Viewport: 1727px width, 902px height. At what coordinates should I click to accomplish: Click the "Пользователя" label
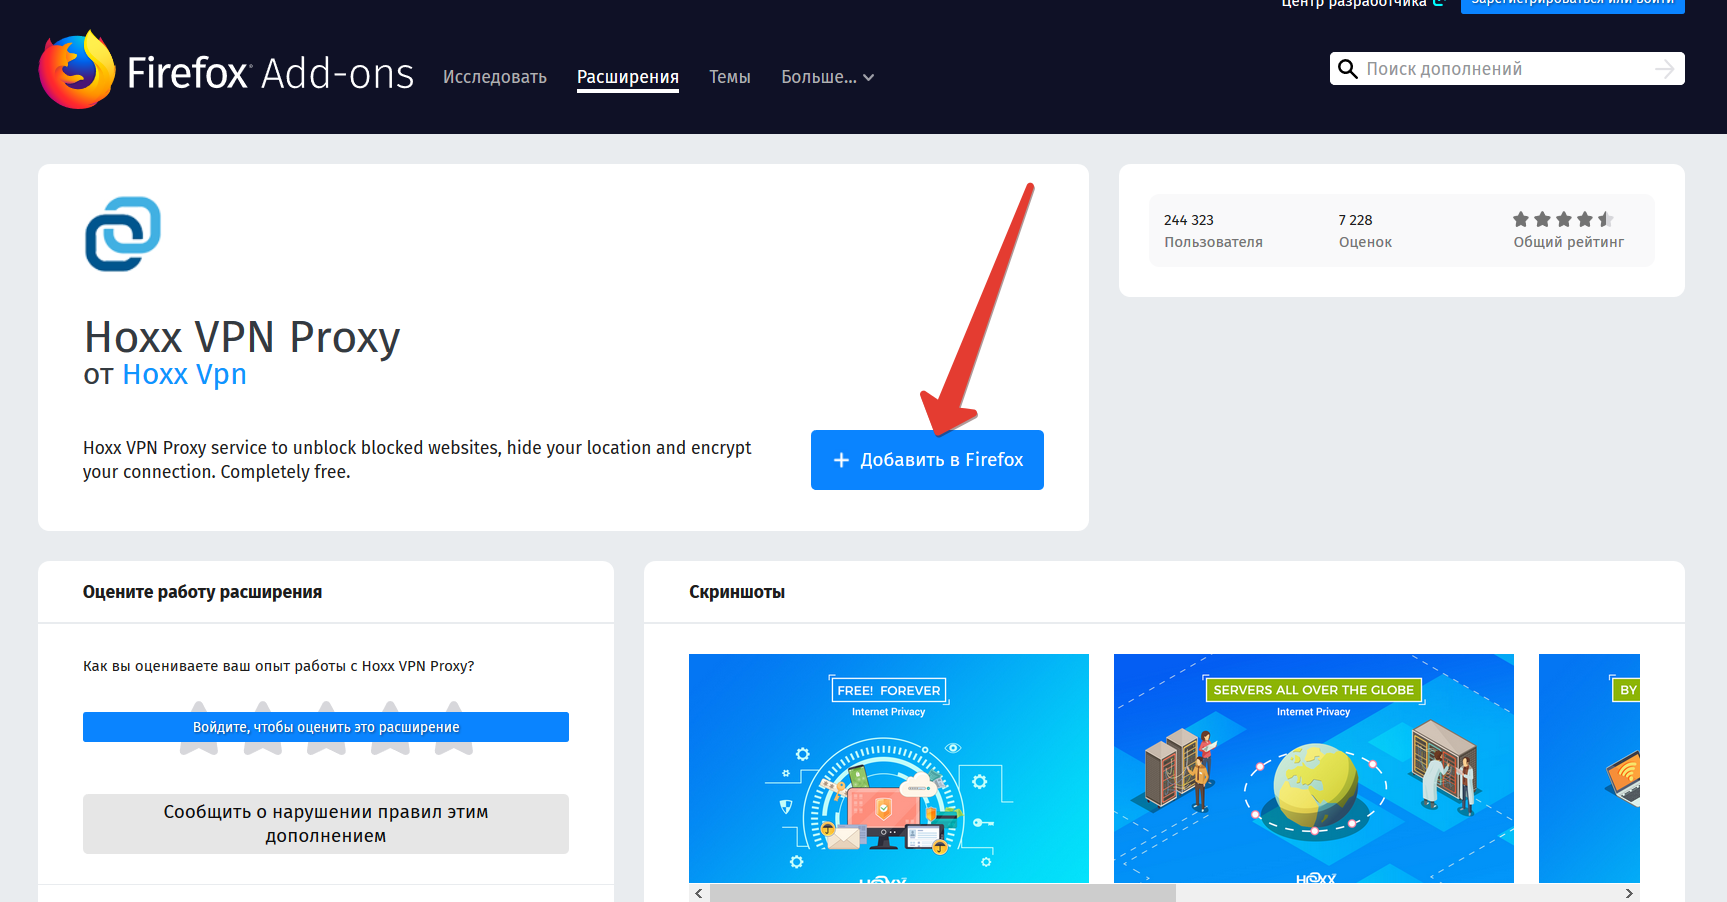tap(1213, 242)
